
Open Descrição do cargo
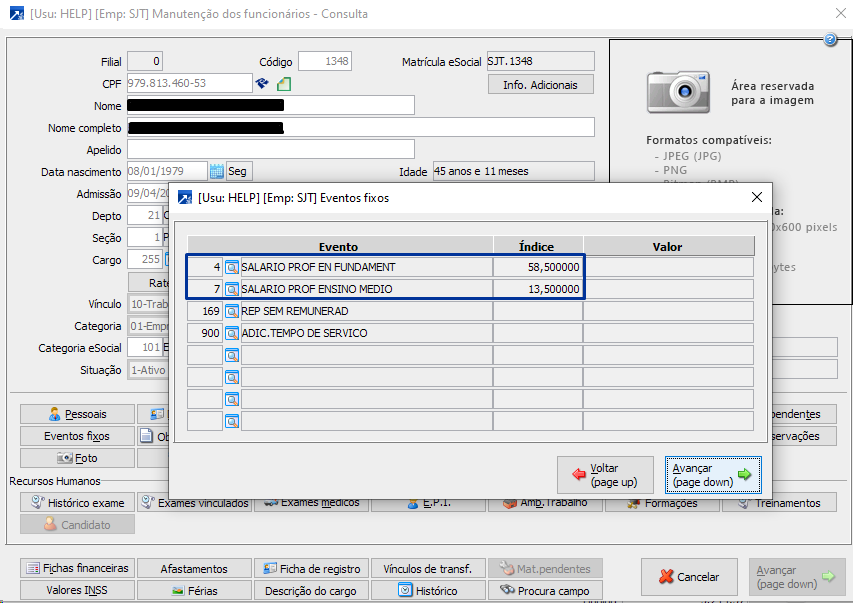(x=311, y=590)
